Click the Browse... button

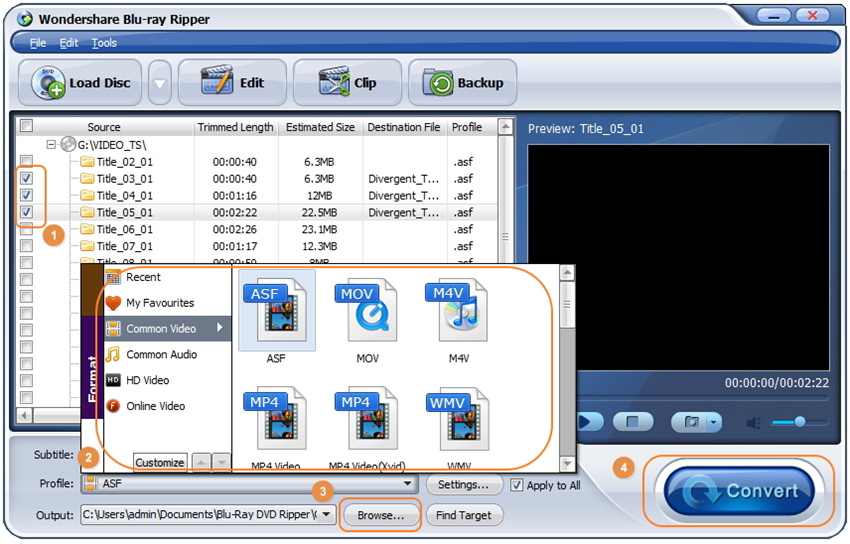coord(381,515)
